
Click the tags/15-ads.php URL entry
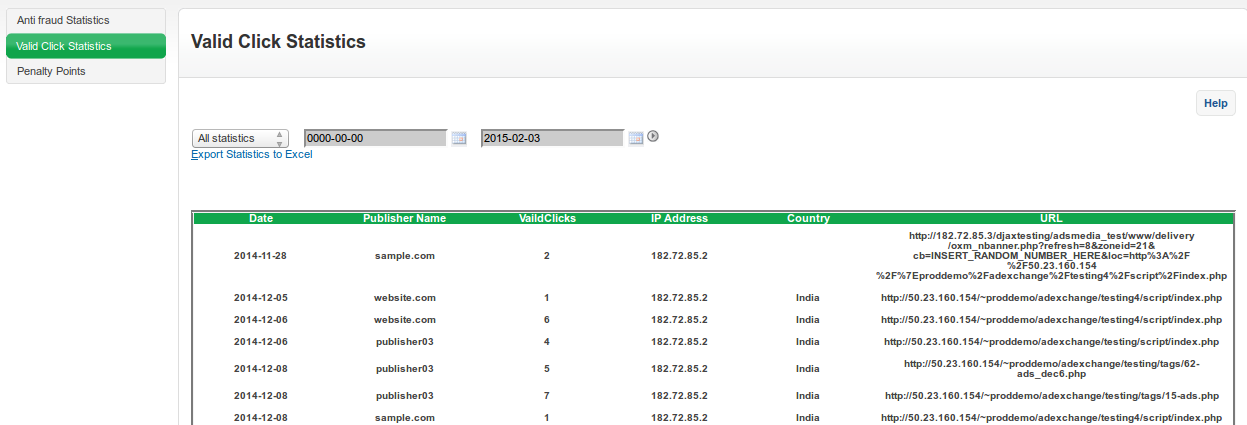1051,396
